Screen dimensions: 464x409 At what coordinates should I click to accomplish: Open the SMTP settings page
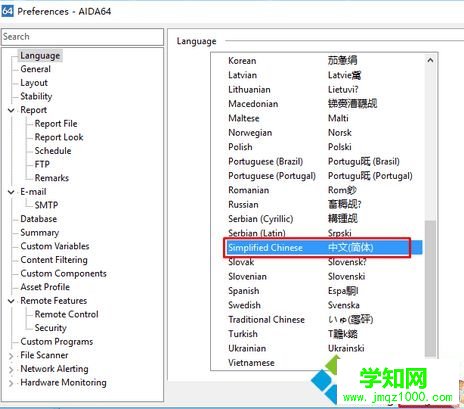point(46,205)
